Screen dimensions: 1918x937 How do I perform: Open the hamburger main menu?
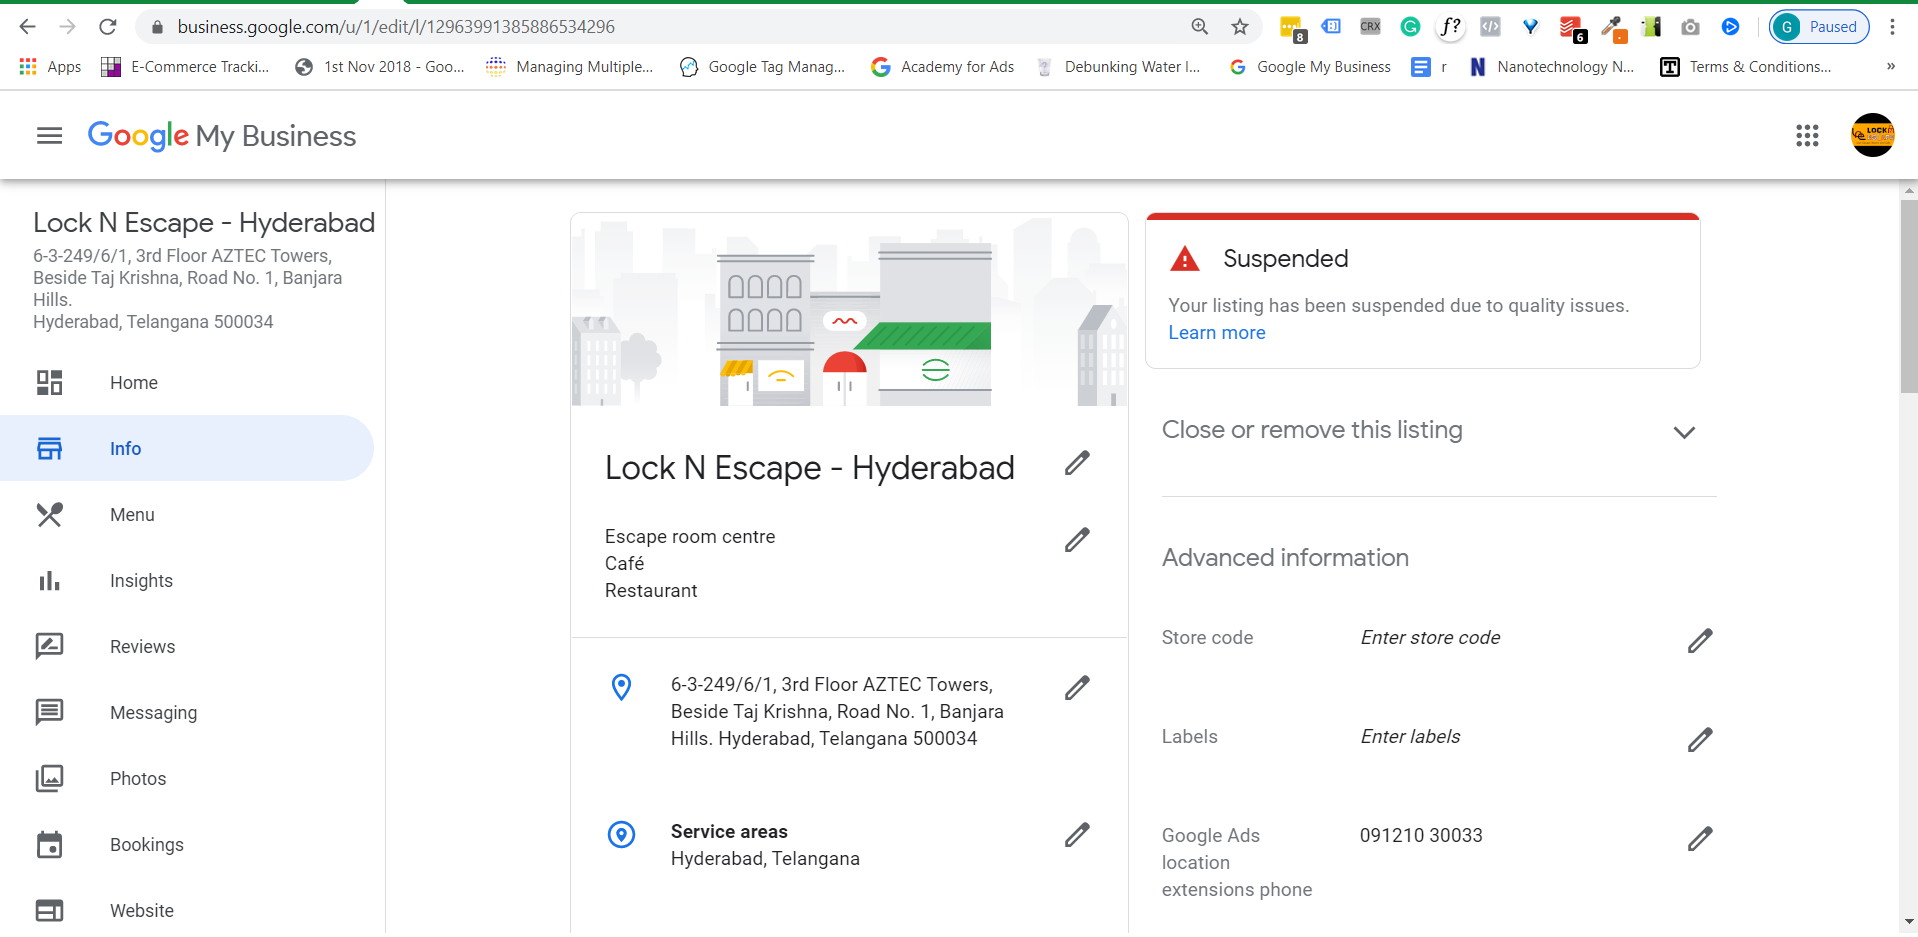point(49,136)
